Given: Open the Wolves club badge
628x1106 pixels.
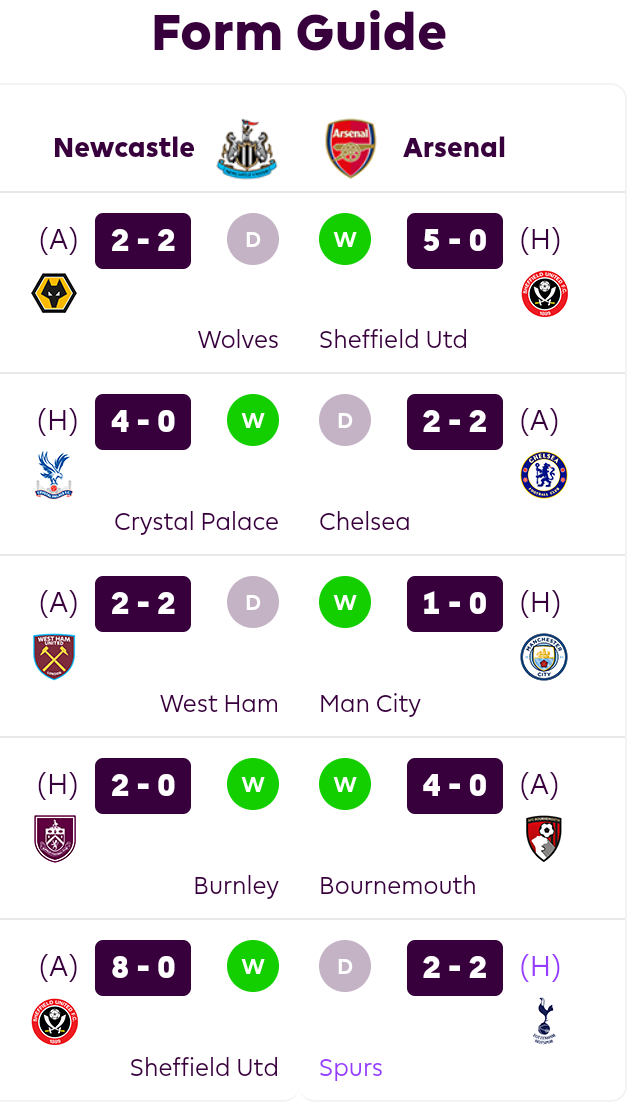Looking at the screenshot, I should pyautogui.click(x=54, y=293).
